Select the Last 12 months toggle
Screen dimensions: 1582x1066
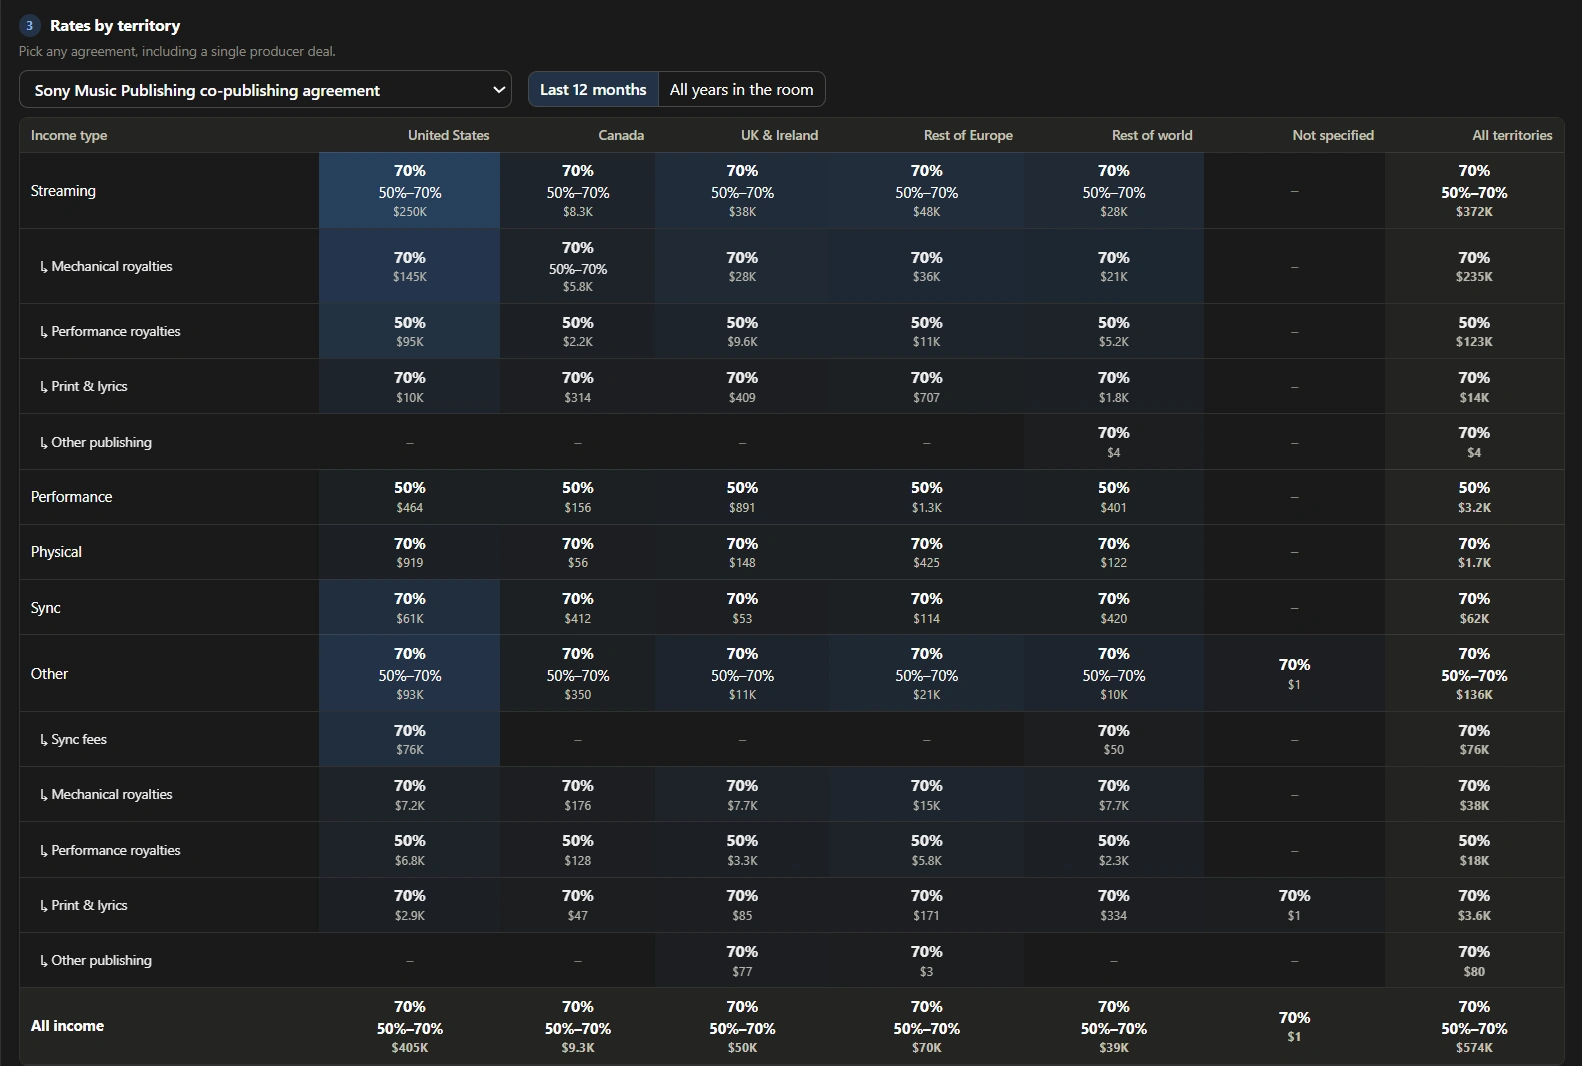pyautogui.click(x=593, y=89)
